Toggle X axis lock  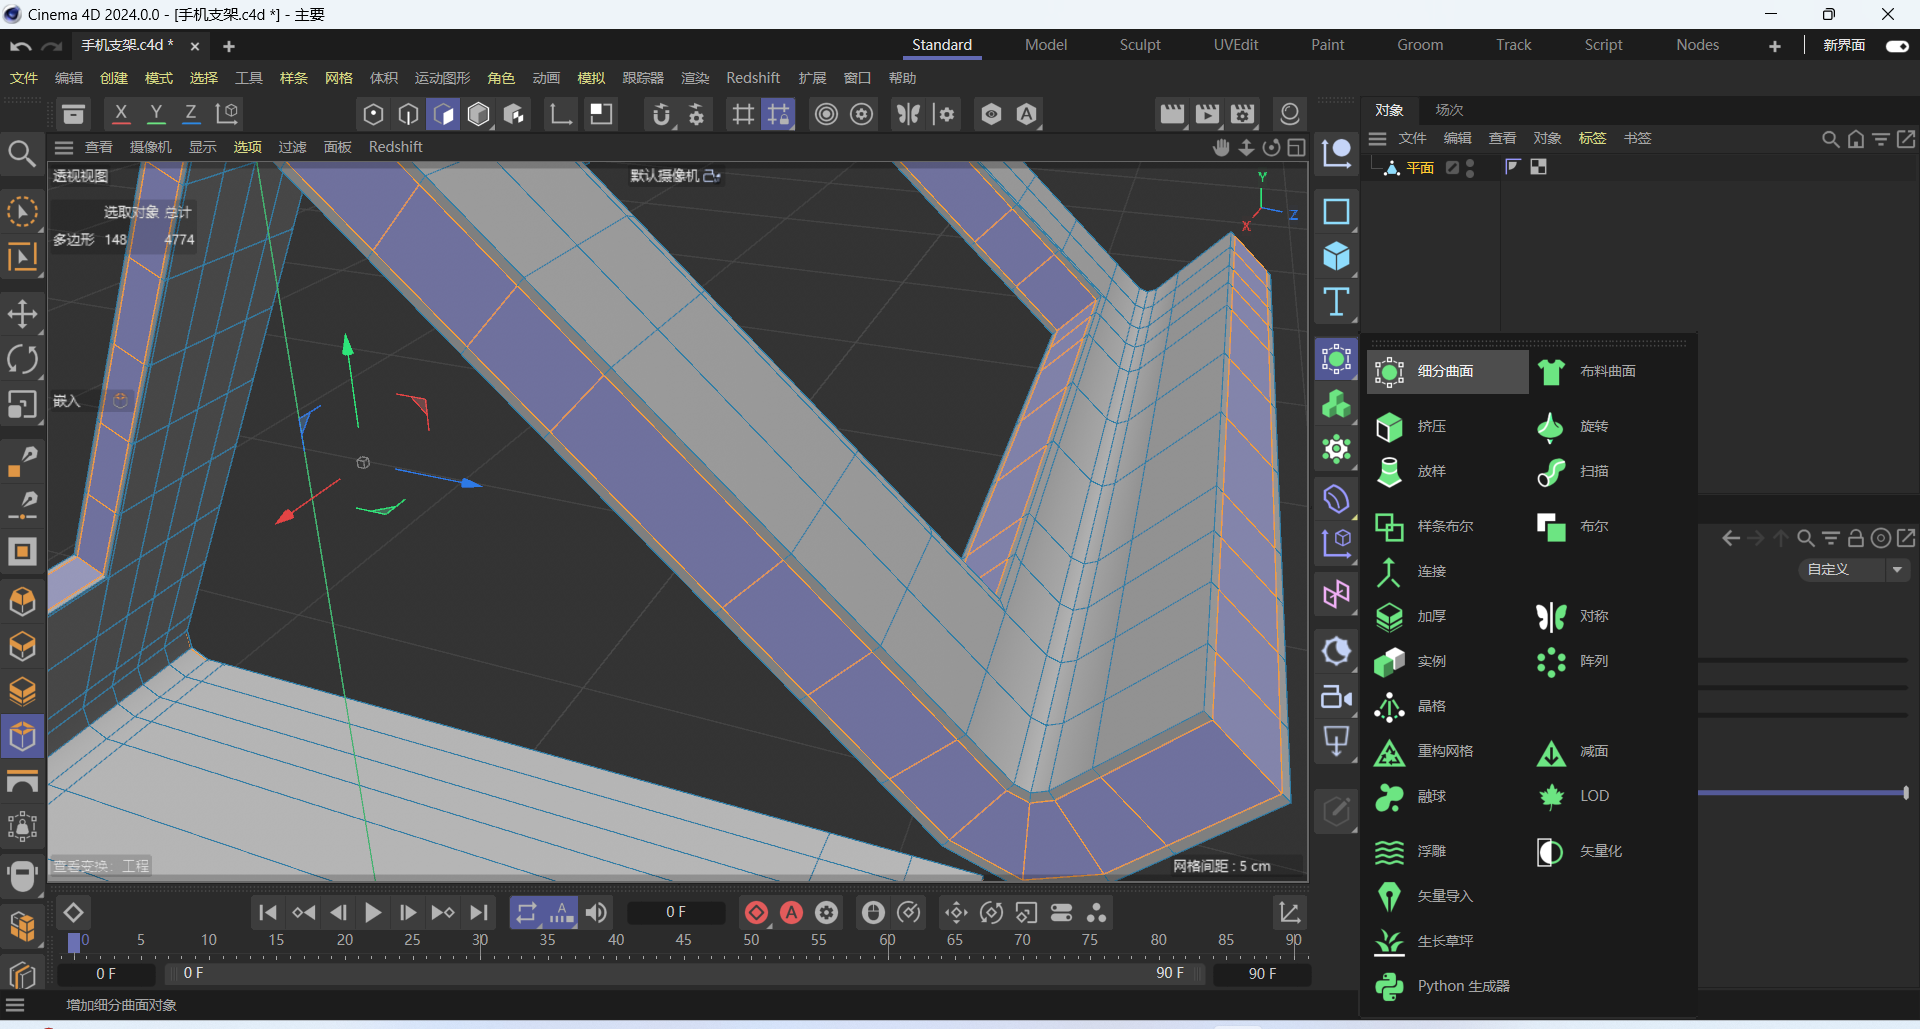point(121,114)
